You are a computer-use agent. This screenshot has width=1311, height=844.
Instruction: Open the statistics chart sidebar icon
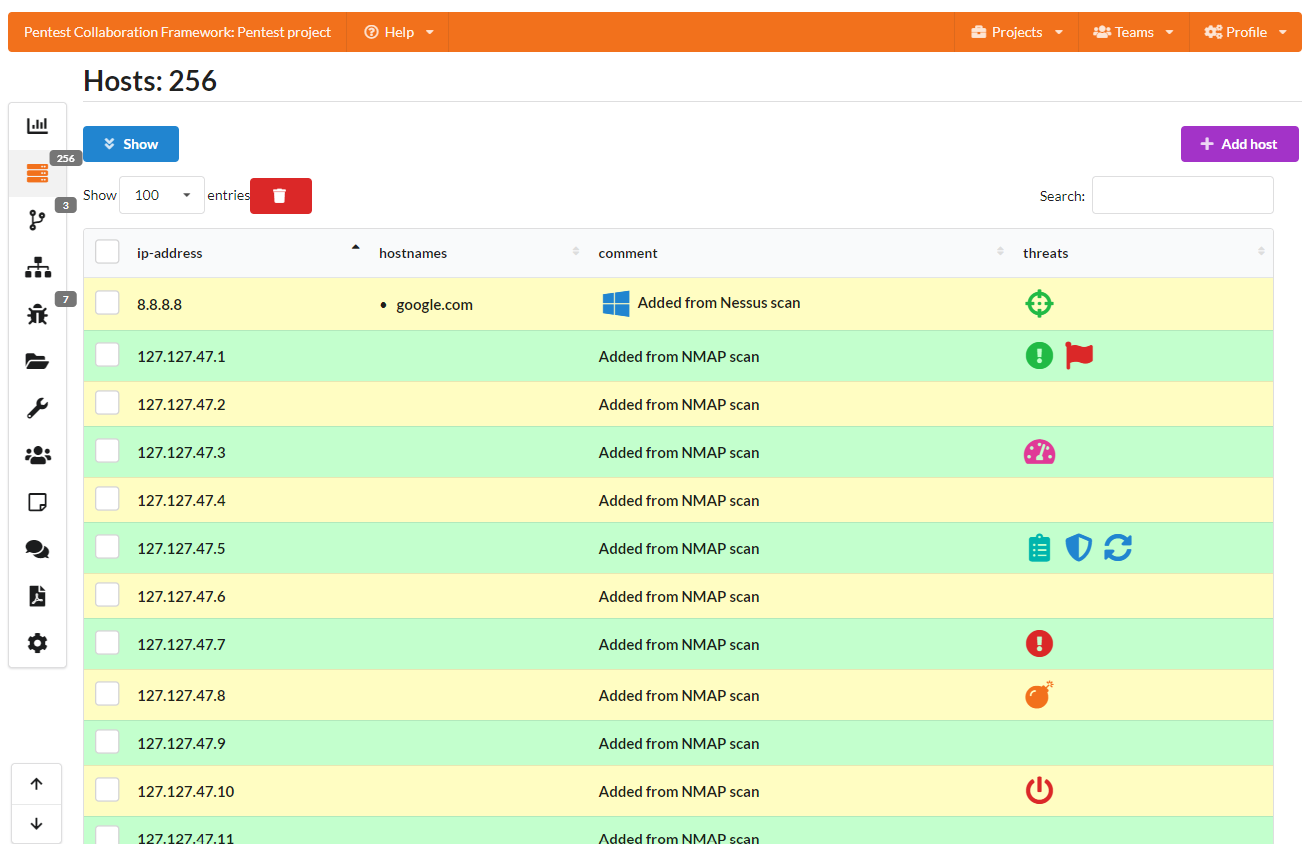tap(37, 126)
